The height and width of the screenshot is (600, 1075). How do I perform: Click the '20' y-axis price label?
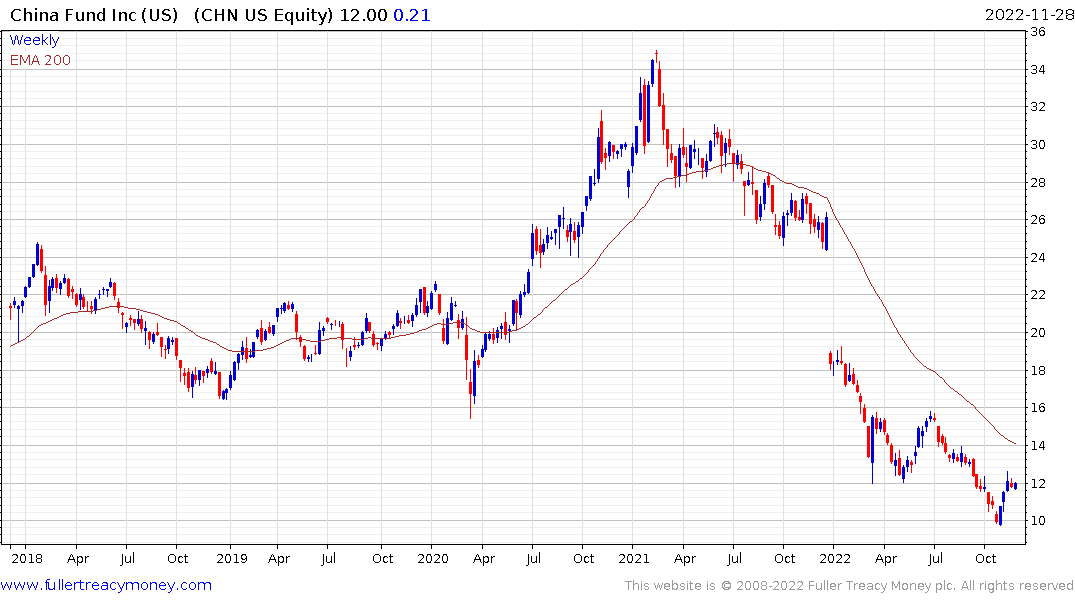(1038, 333)
